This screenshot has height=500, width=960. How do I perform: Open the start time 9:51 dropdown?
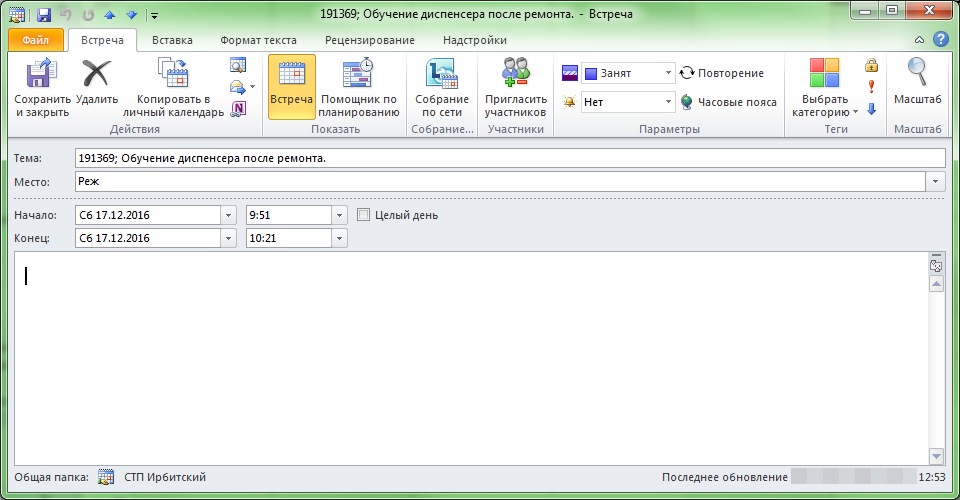[x=340, y=215]
